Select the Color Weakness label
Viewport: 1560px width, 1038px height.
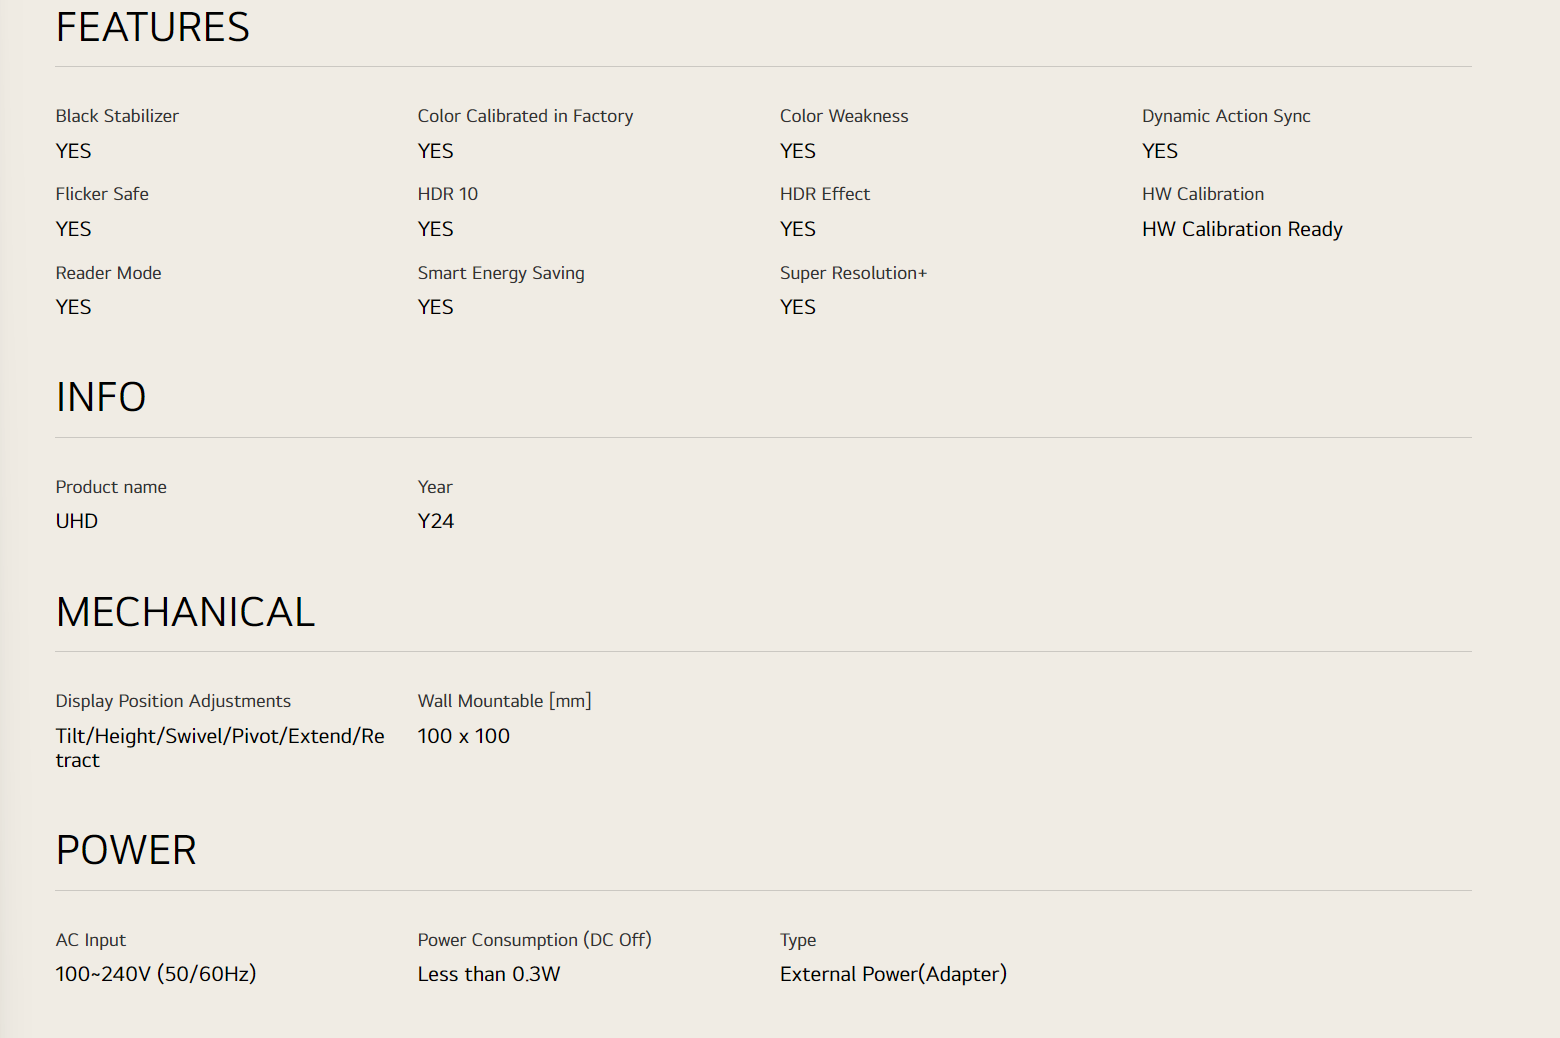(844, 116)
